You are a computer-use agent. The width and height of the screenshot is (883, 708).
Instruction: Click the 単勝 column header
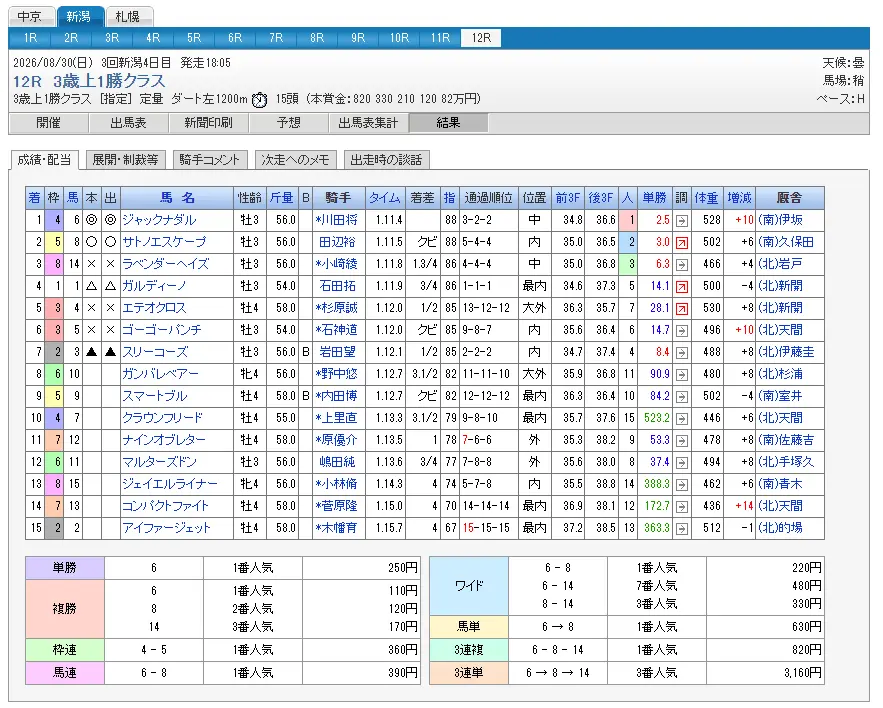tap(655, 198)
